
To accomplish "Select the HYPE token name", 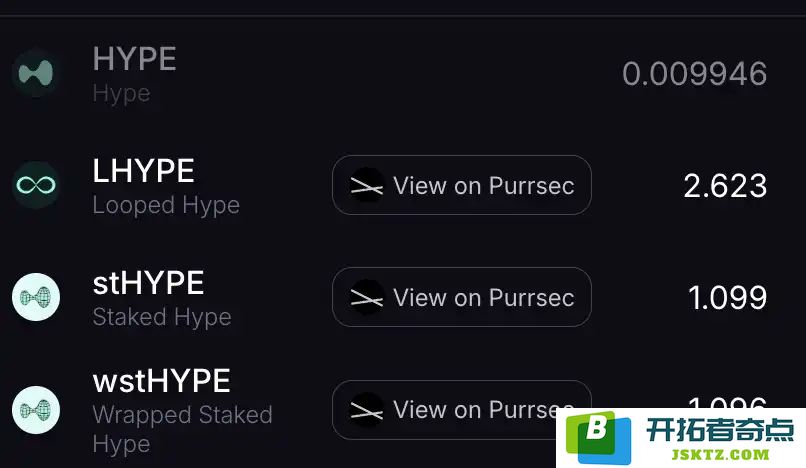I will click(135, 59).
